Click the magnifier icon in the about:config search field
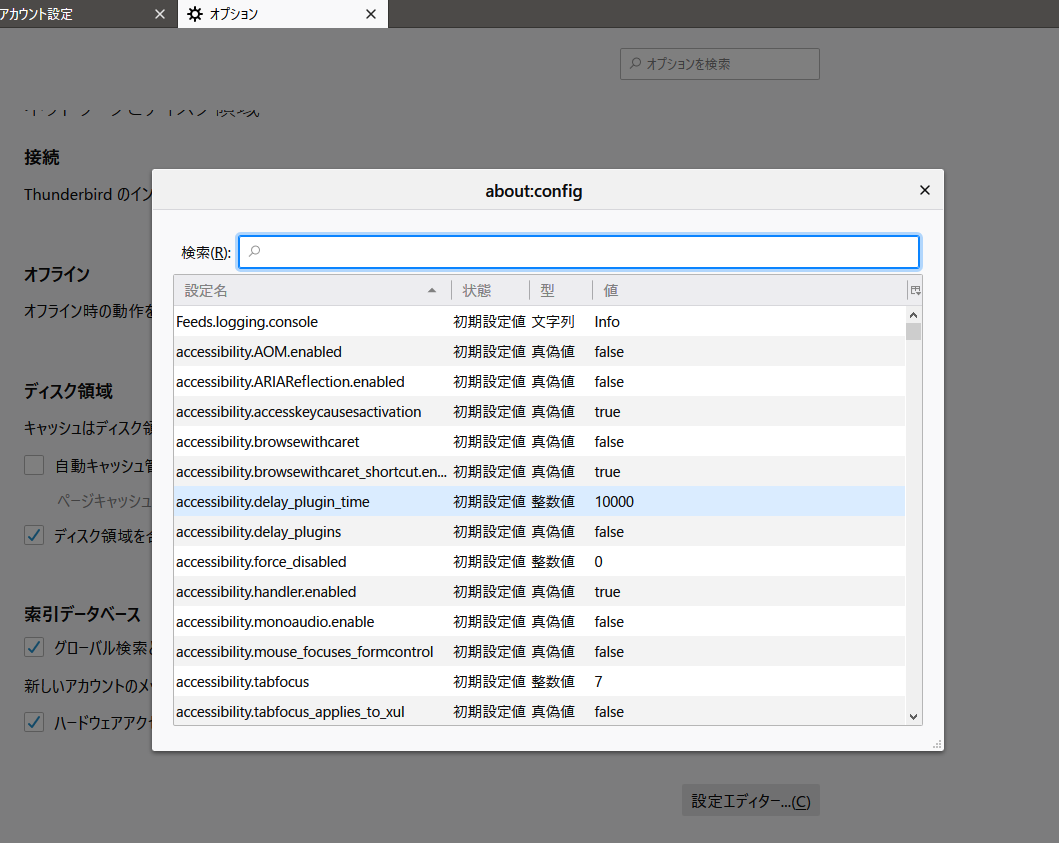This screenshot has width=1059, height=843. (x=253, y=252)
